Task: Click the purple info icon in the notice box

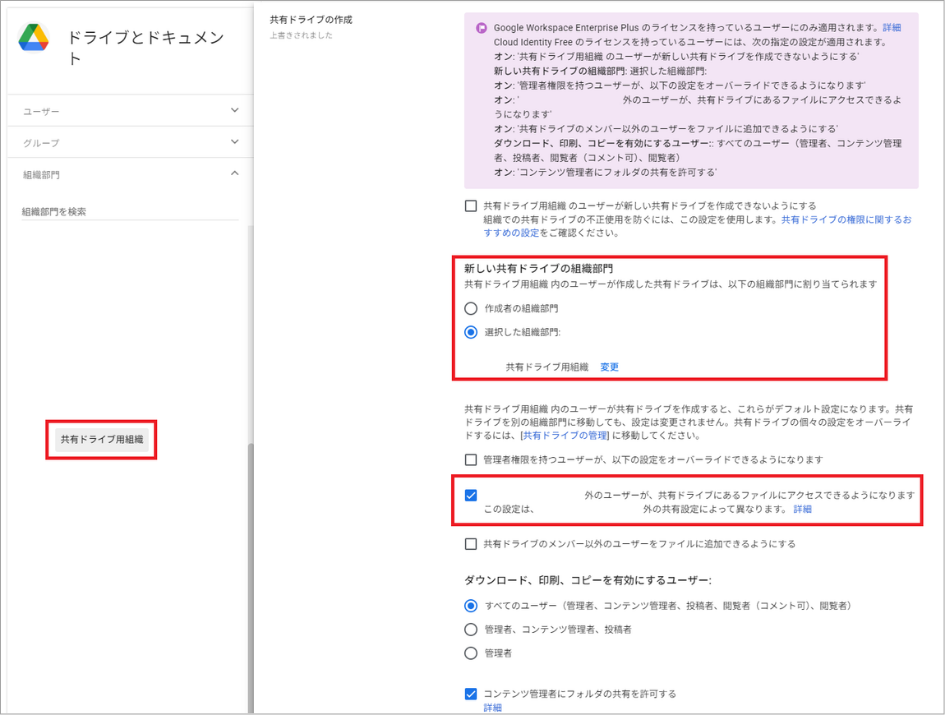Action: [481, 28]
